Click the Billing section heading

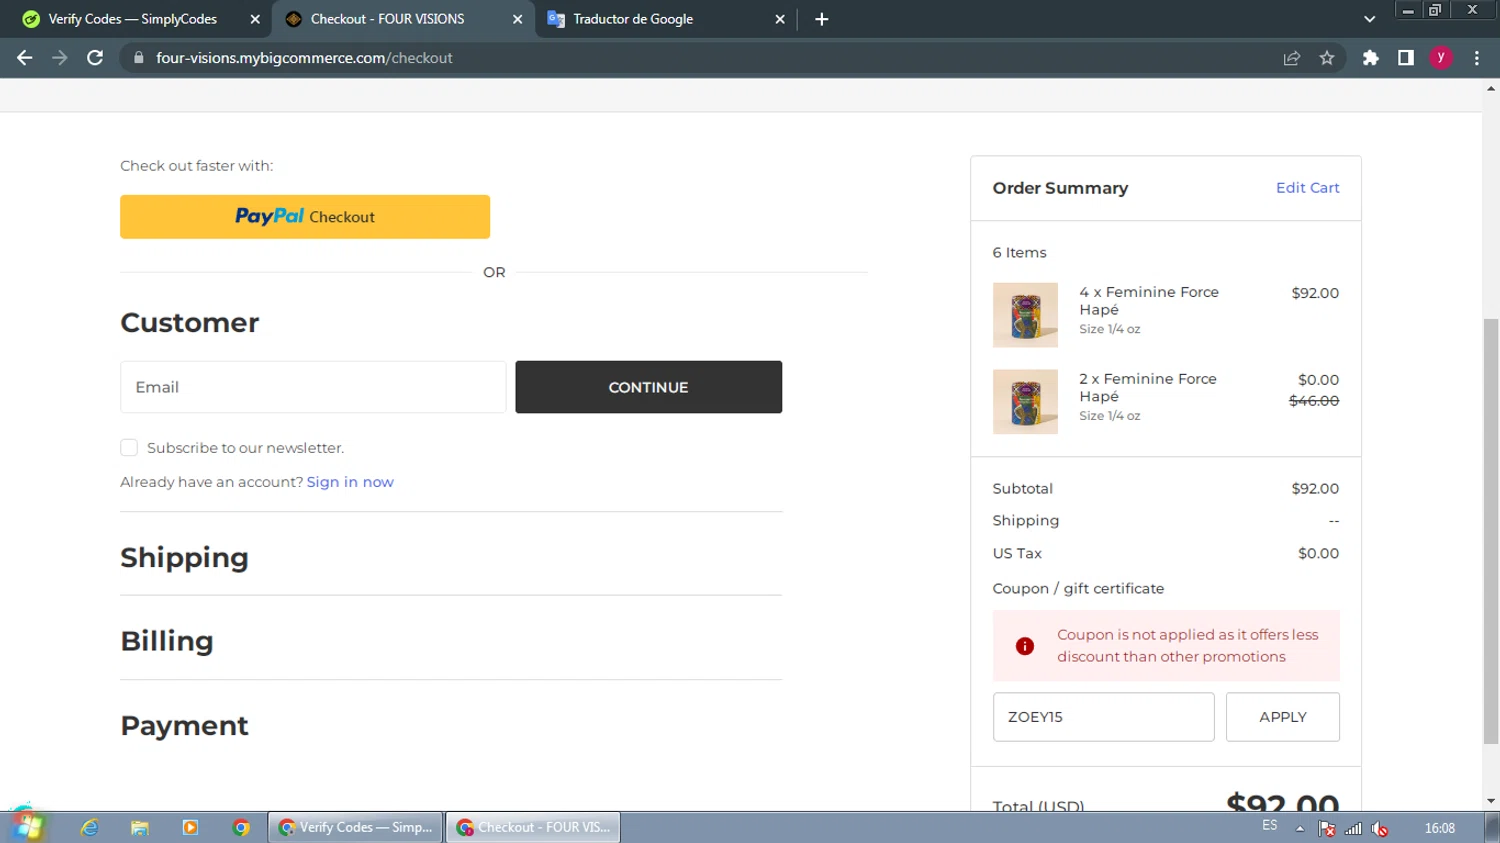point(167,641)
